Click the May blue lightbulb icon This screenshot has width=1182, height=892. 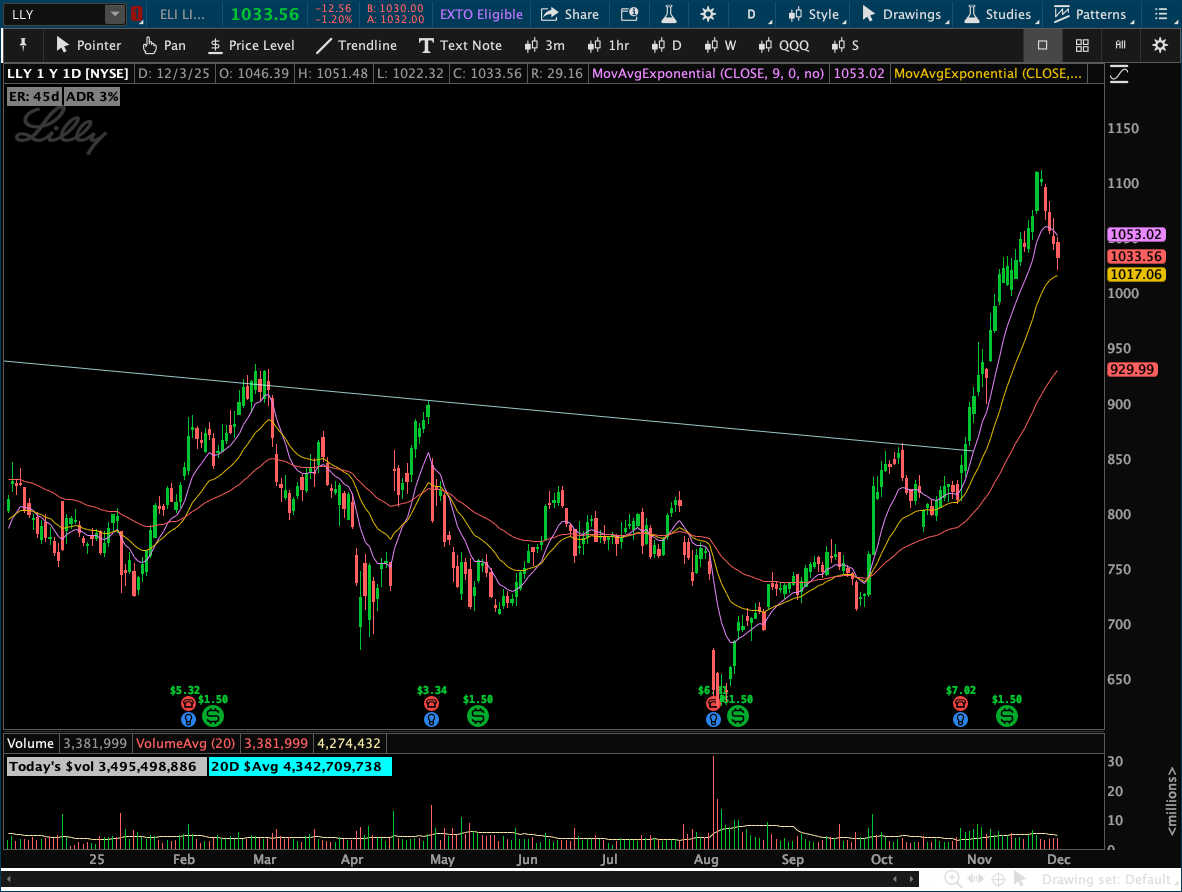click(431, 719)
